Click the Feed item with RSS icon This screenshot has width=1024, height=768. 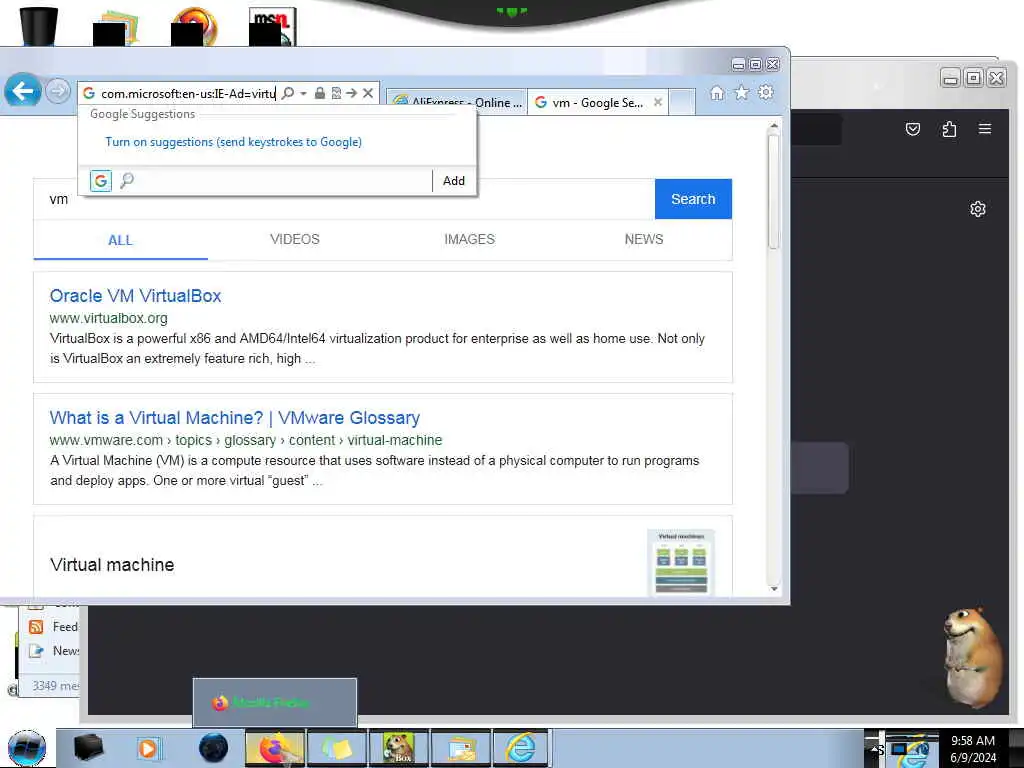[x=54, y=627]
